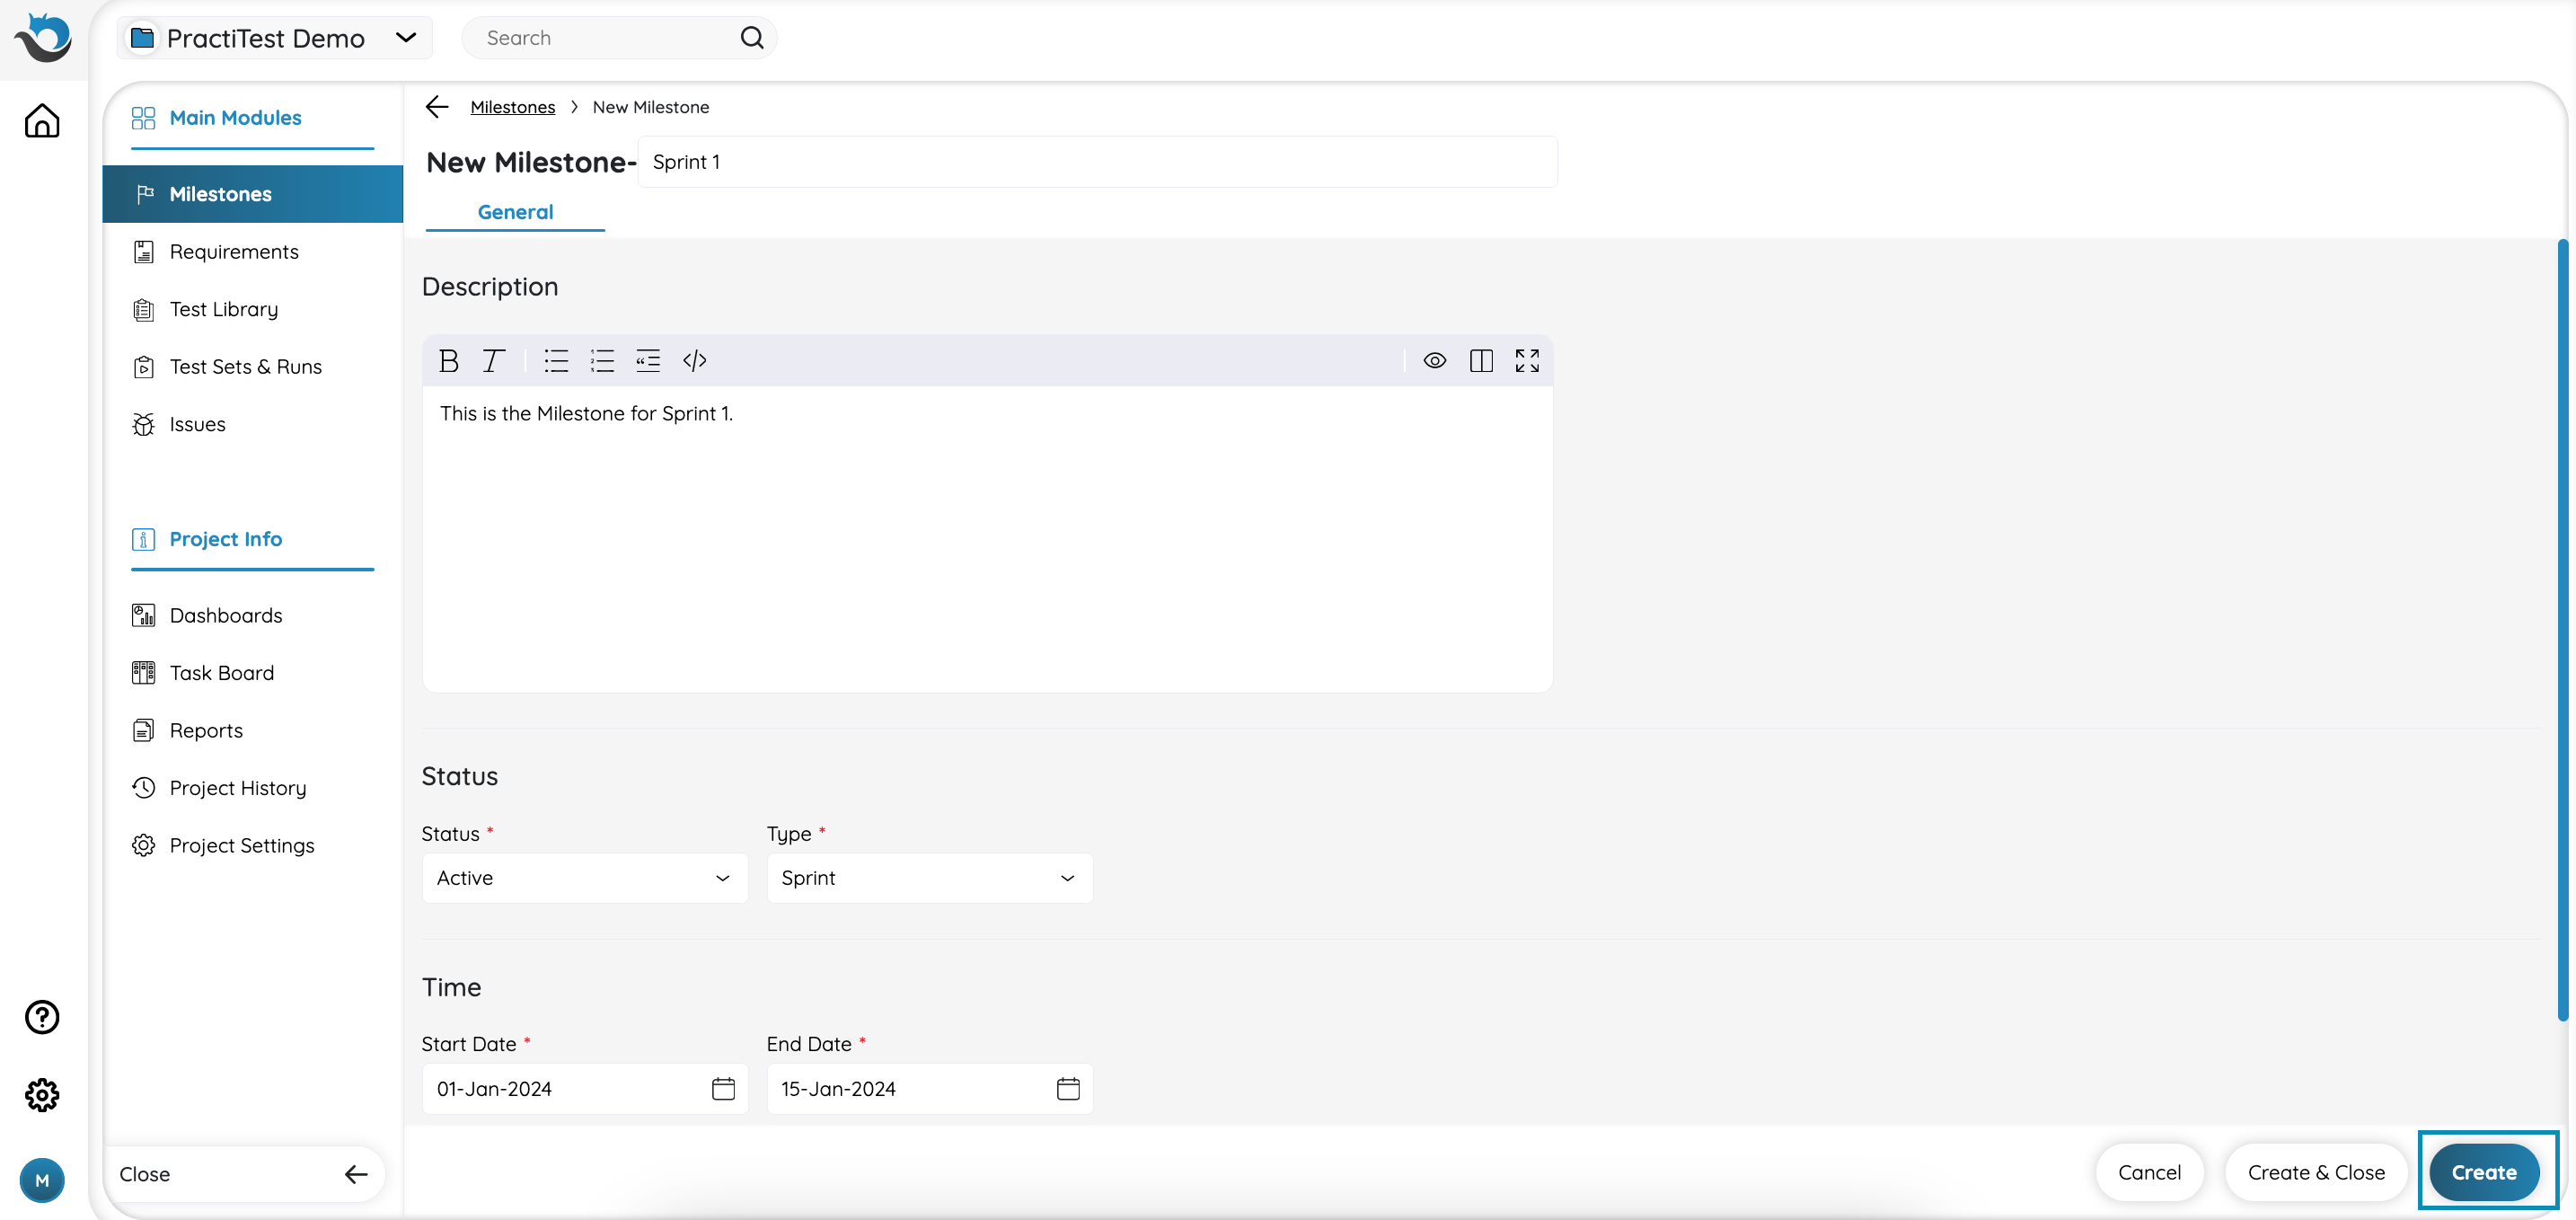Follow the Milestones breadcrumb link

pos(512,107)
